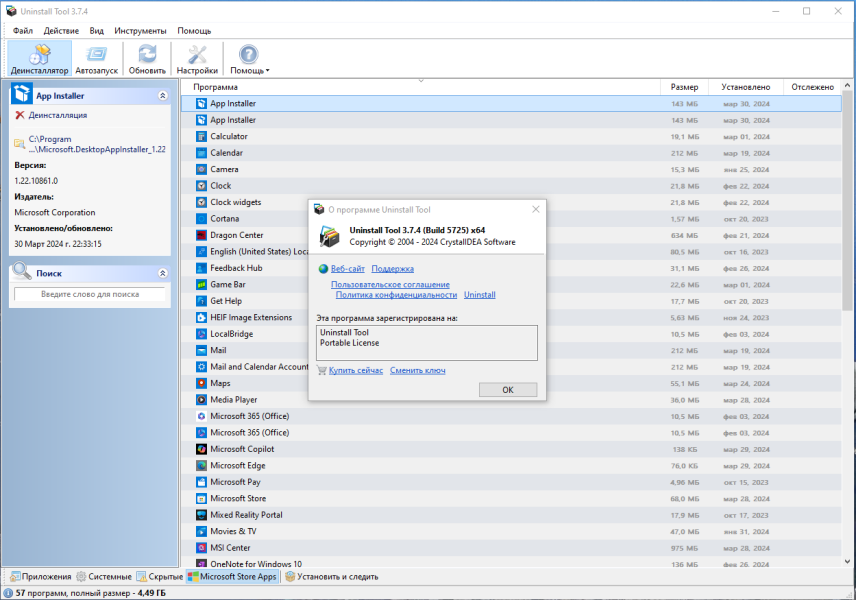Select the Game Bar icon
Viewport: 856px width, 600px height.
coord(201,284)
